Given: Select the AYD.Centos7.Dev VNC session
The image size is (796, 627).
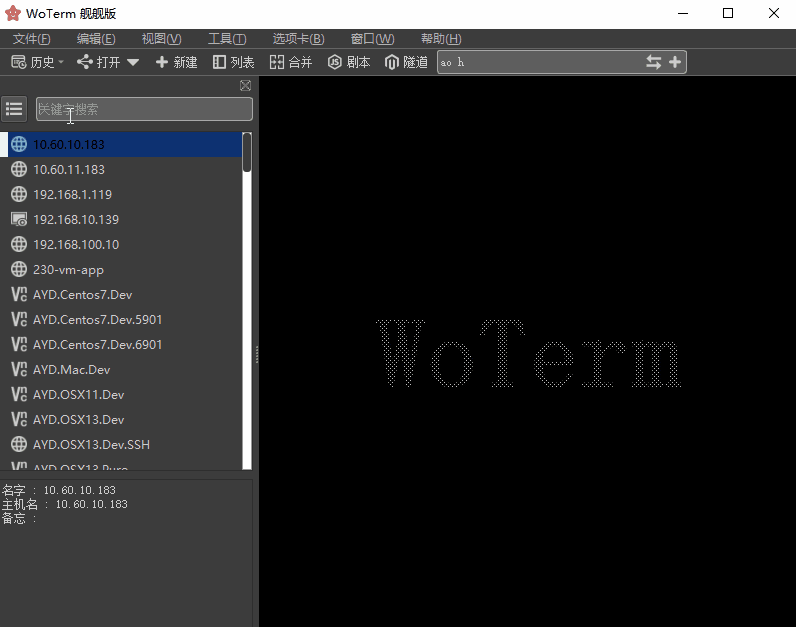Looking at the screenshot, I should tap(82, 294).
